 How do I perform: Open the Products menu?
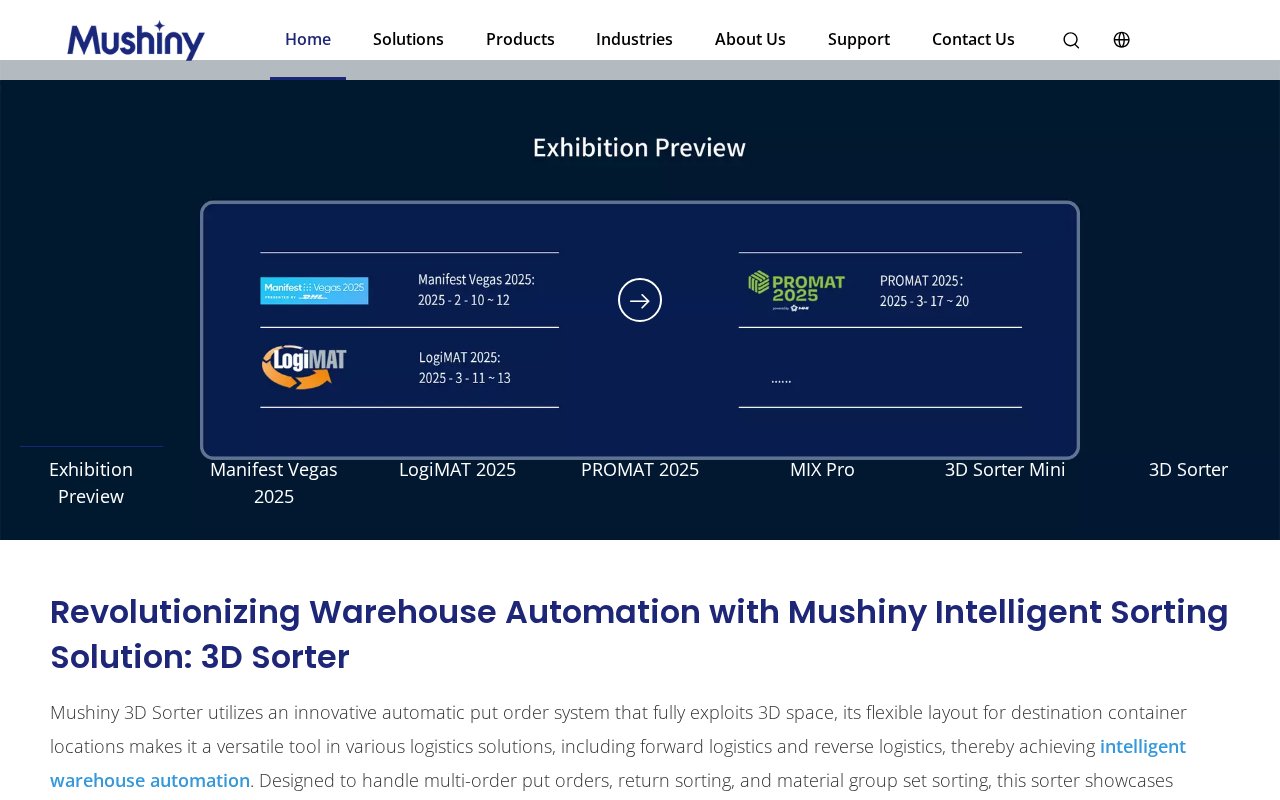520,39
